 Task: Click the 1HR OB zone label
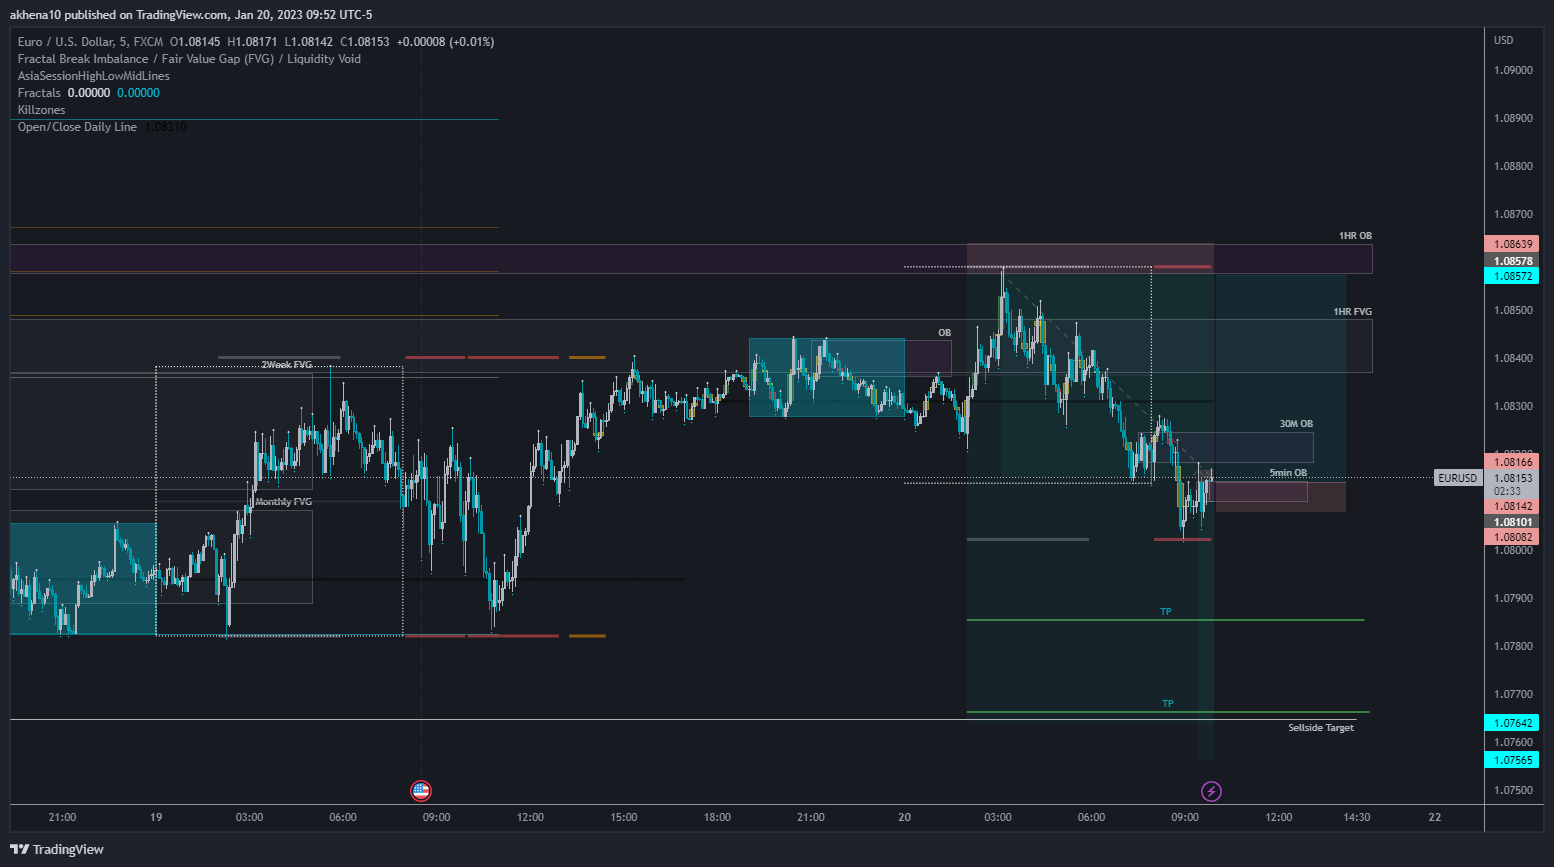1355,236
